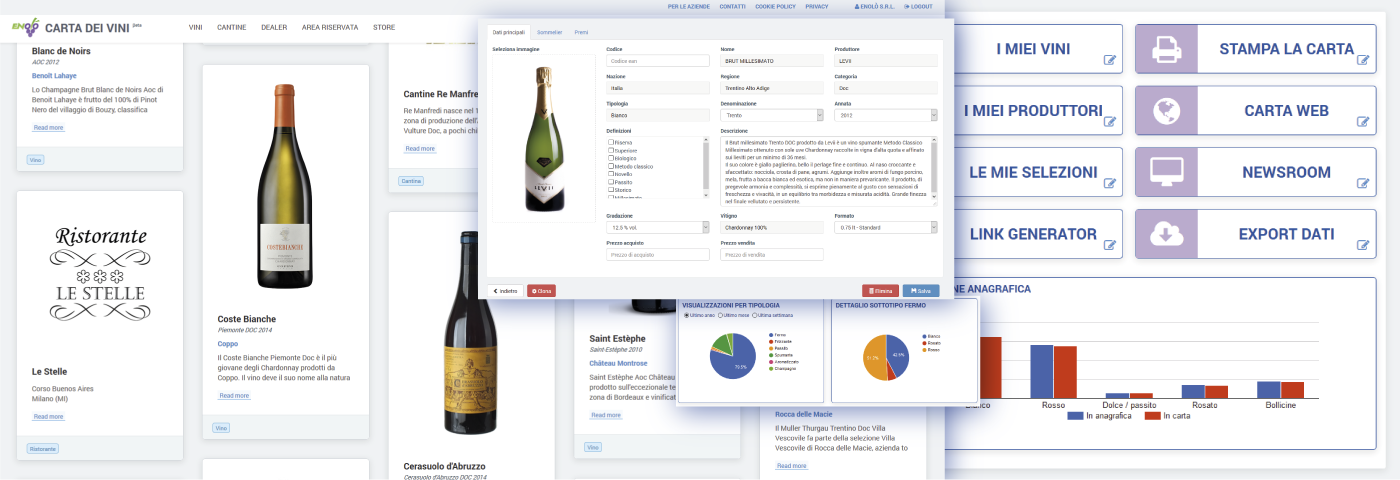Check the Metodo classico checkbox
The width and height of the screenshot is (1400, 480).
pyautogui.click(x=611, y=166)
